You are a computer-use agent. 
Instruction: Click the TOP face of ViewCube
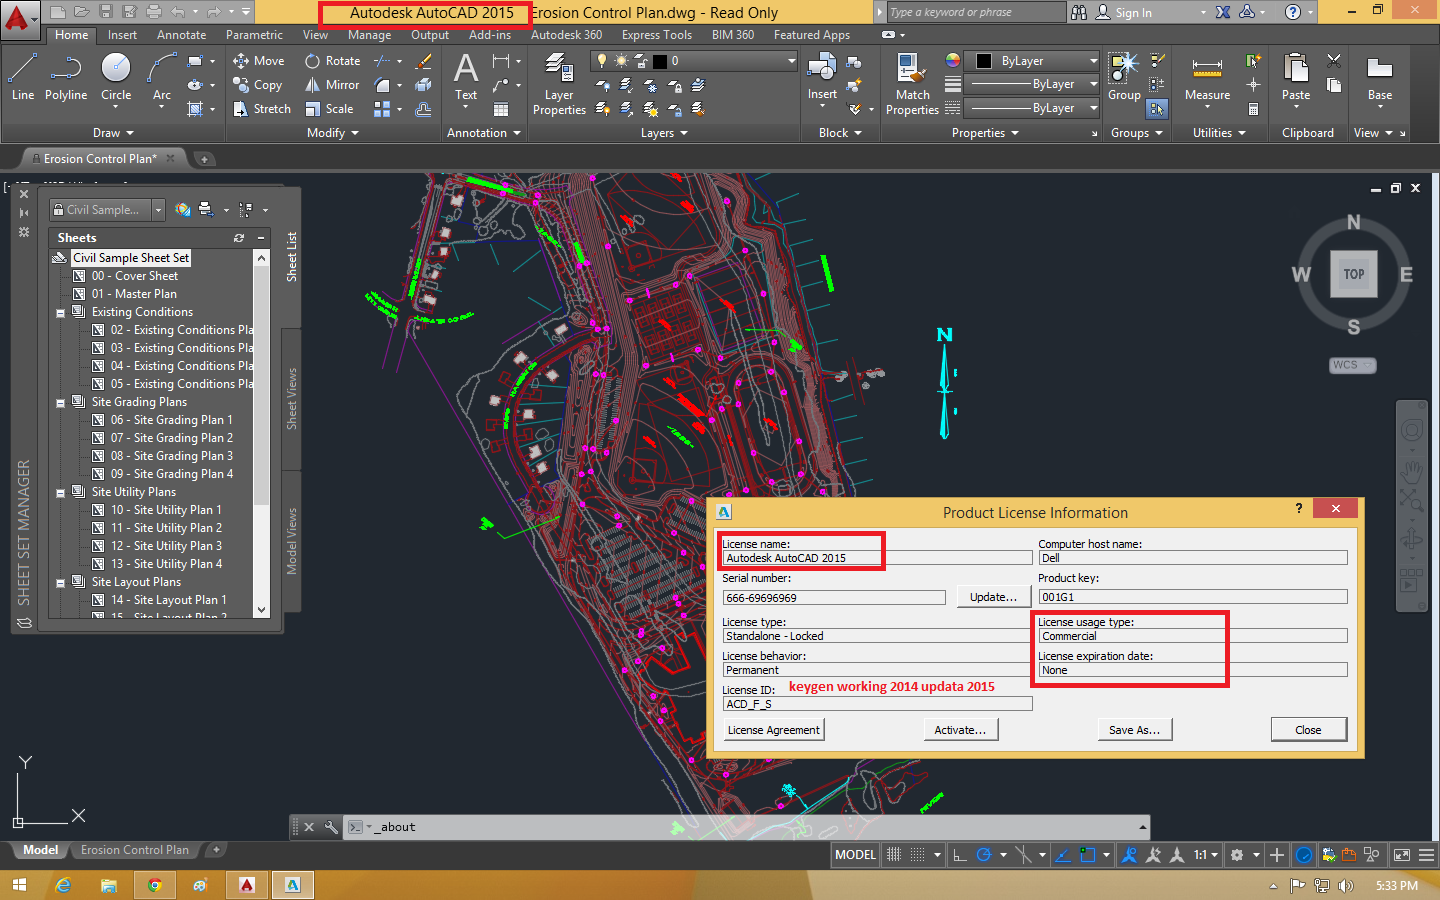click(x=1354, y=274)
